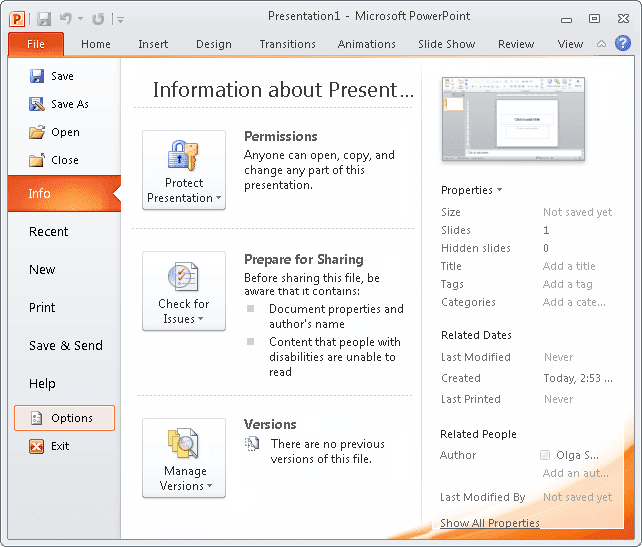
Task: Open the View tab
Action: click(570, 44)
